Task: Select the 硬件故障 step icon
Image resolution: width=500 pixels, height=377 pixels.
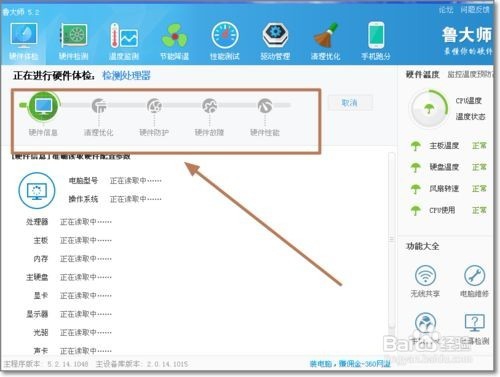Action: pyautogui.click(x=210, y=105)
